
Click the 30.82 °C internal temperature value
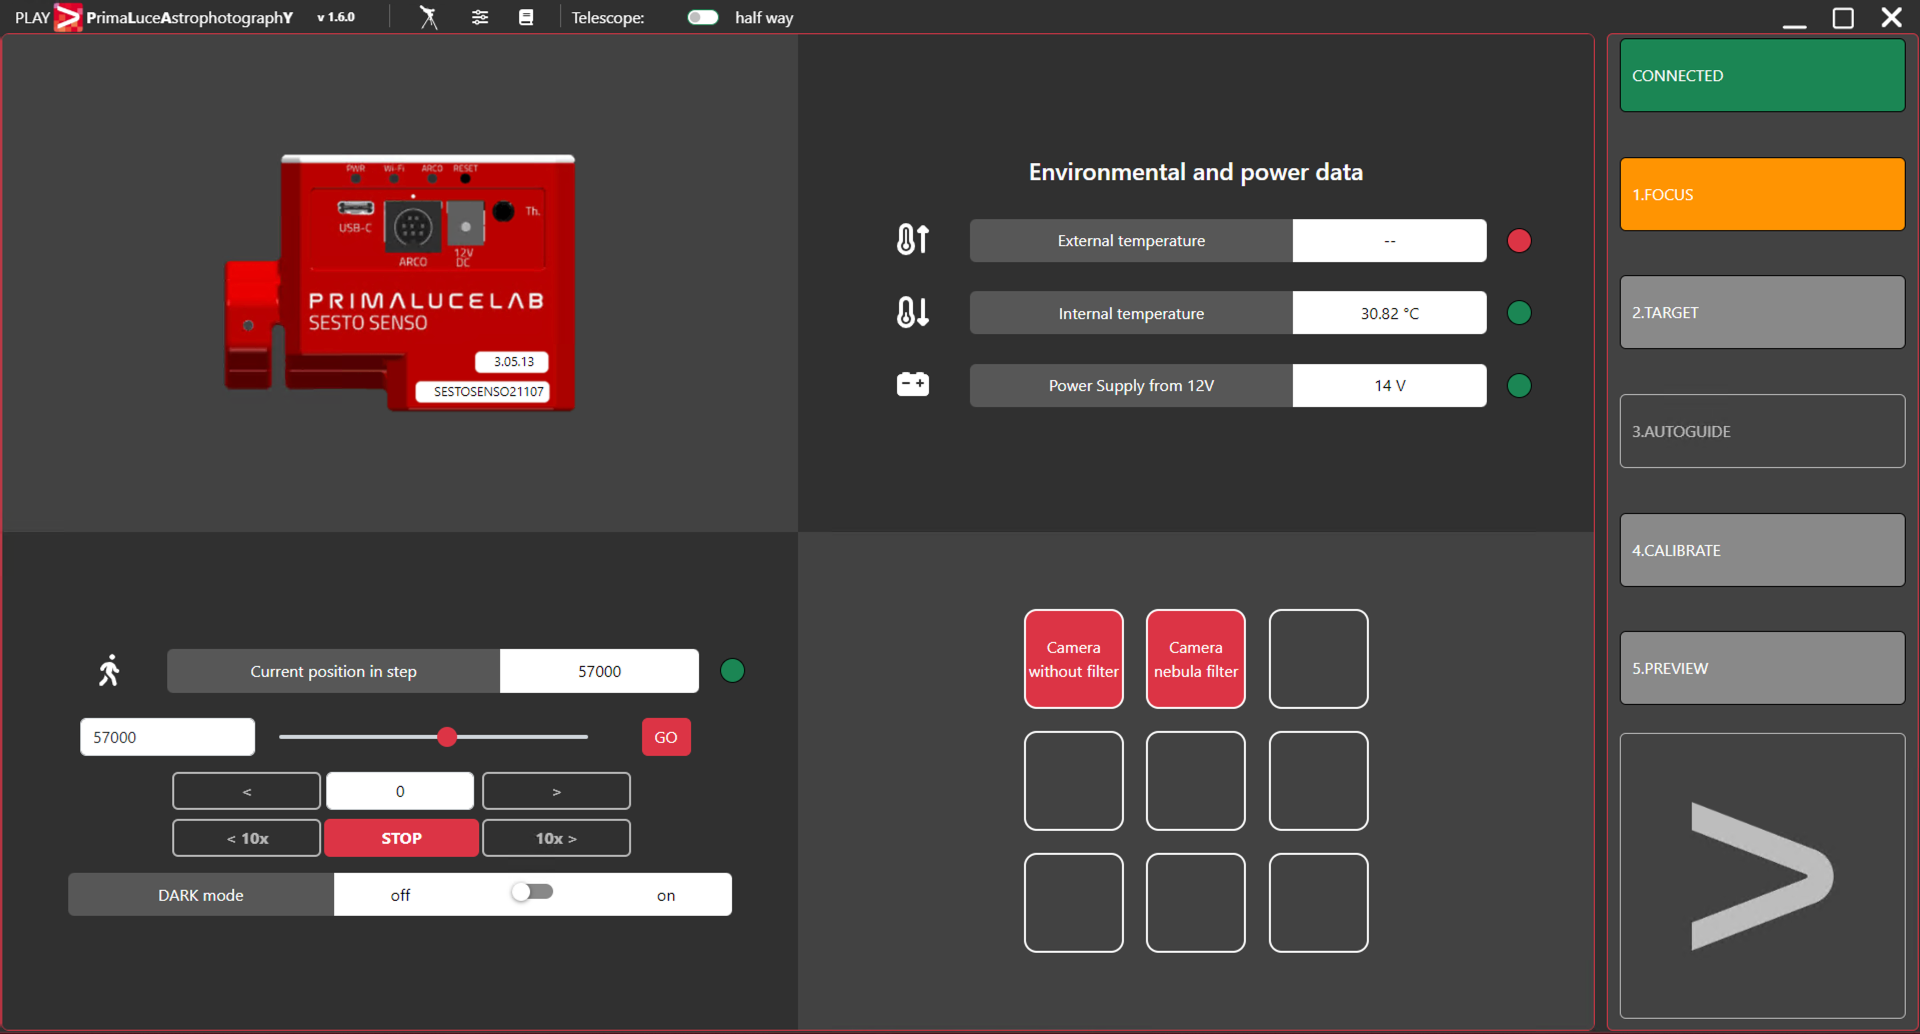point(1389,313)
